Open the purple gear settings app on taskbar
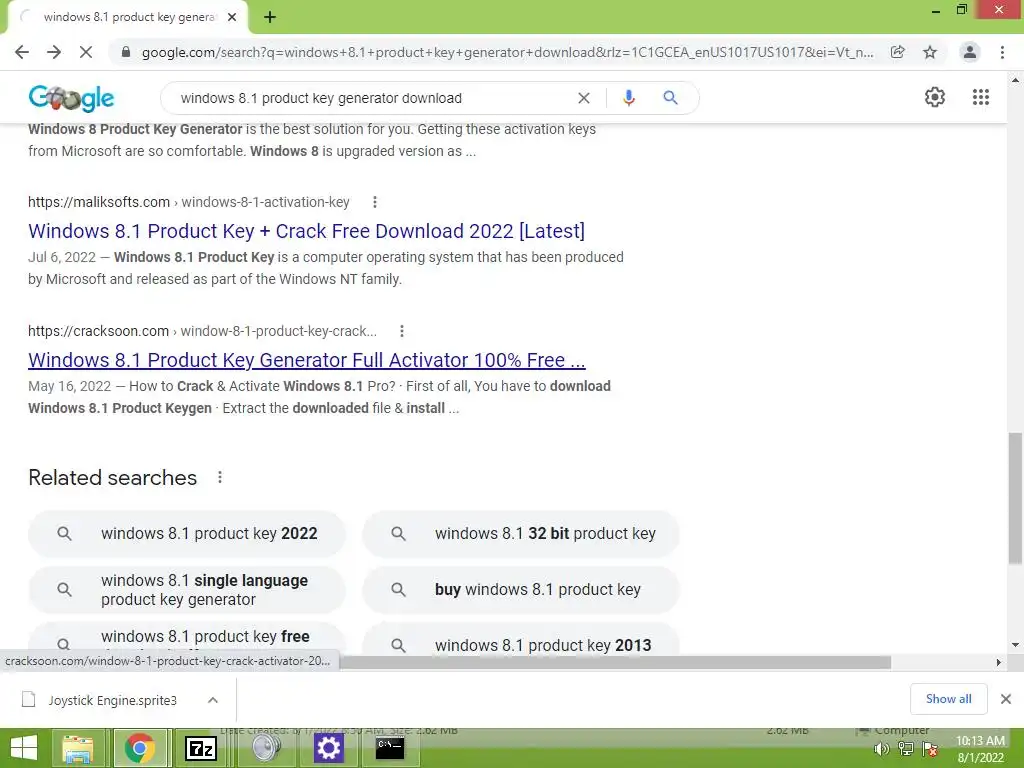1024x768 pixels. (x=328, y=748)
